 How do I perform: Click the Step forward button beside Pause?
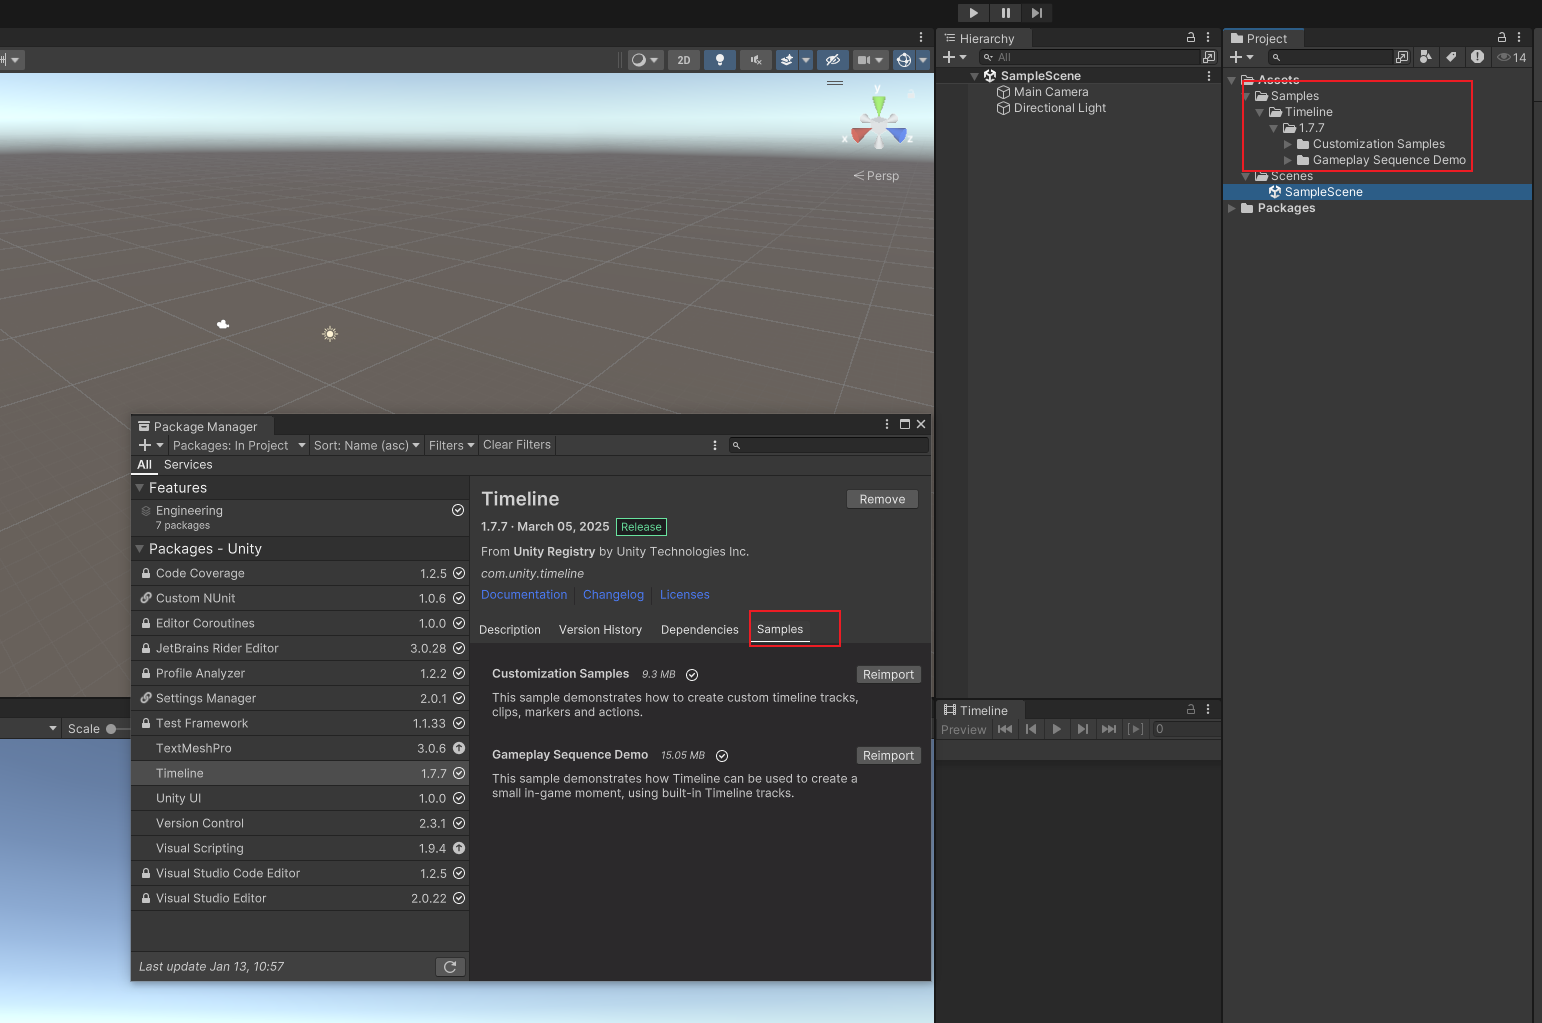coord(1037,13)
